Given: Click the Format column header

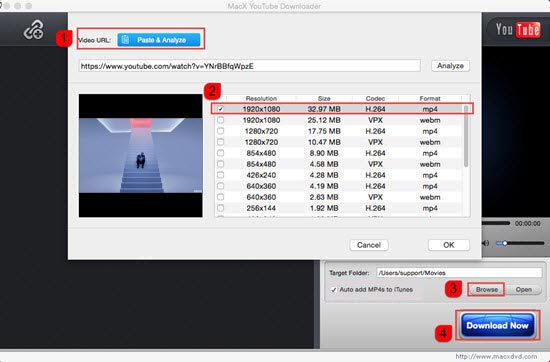Looking at the screenshot, I should 430,99.
